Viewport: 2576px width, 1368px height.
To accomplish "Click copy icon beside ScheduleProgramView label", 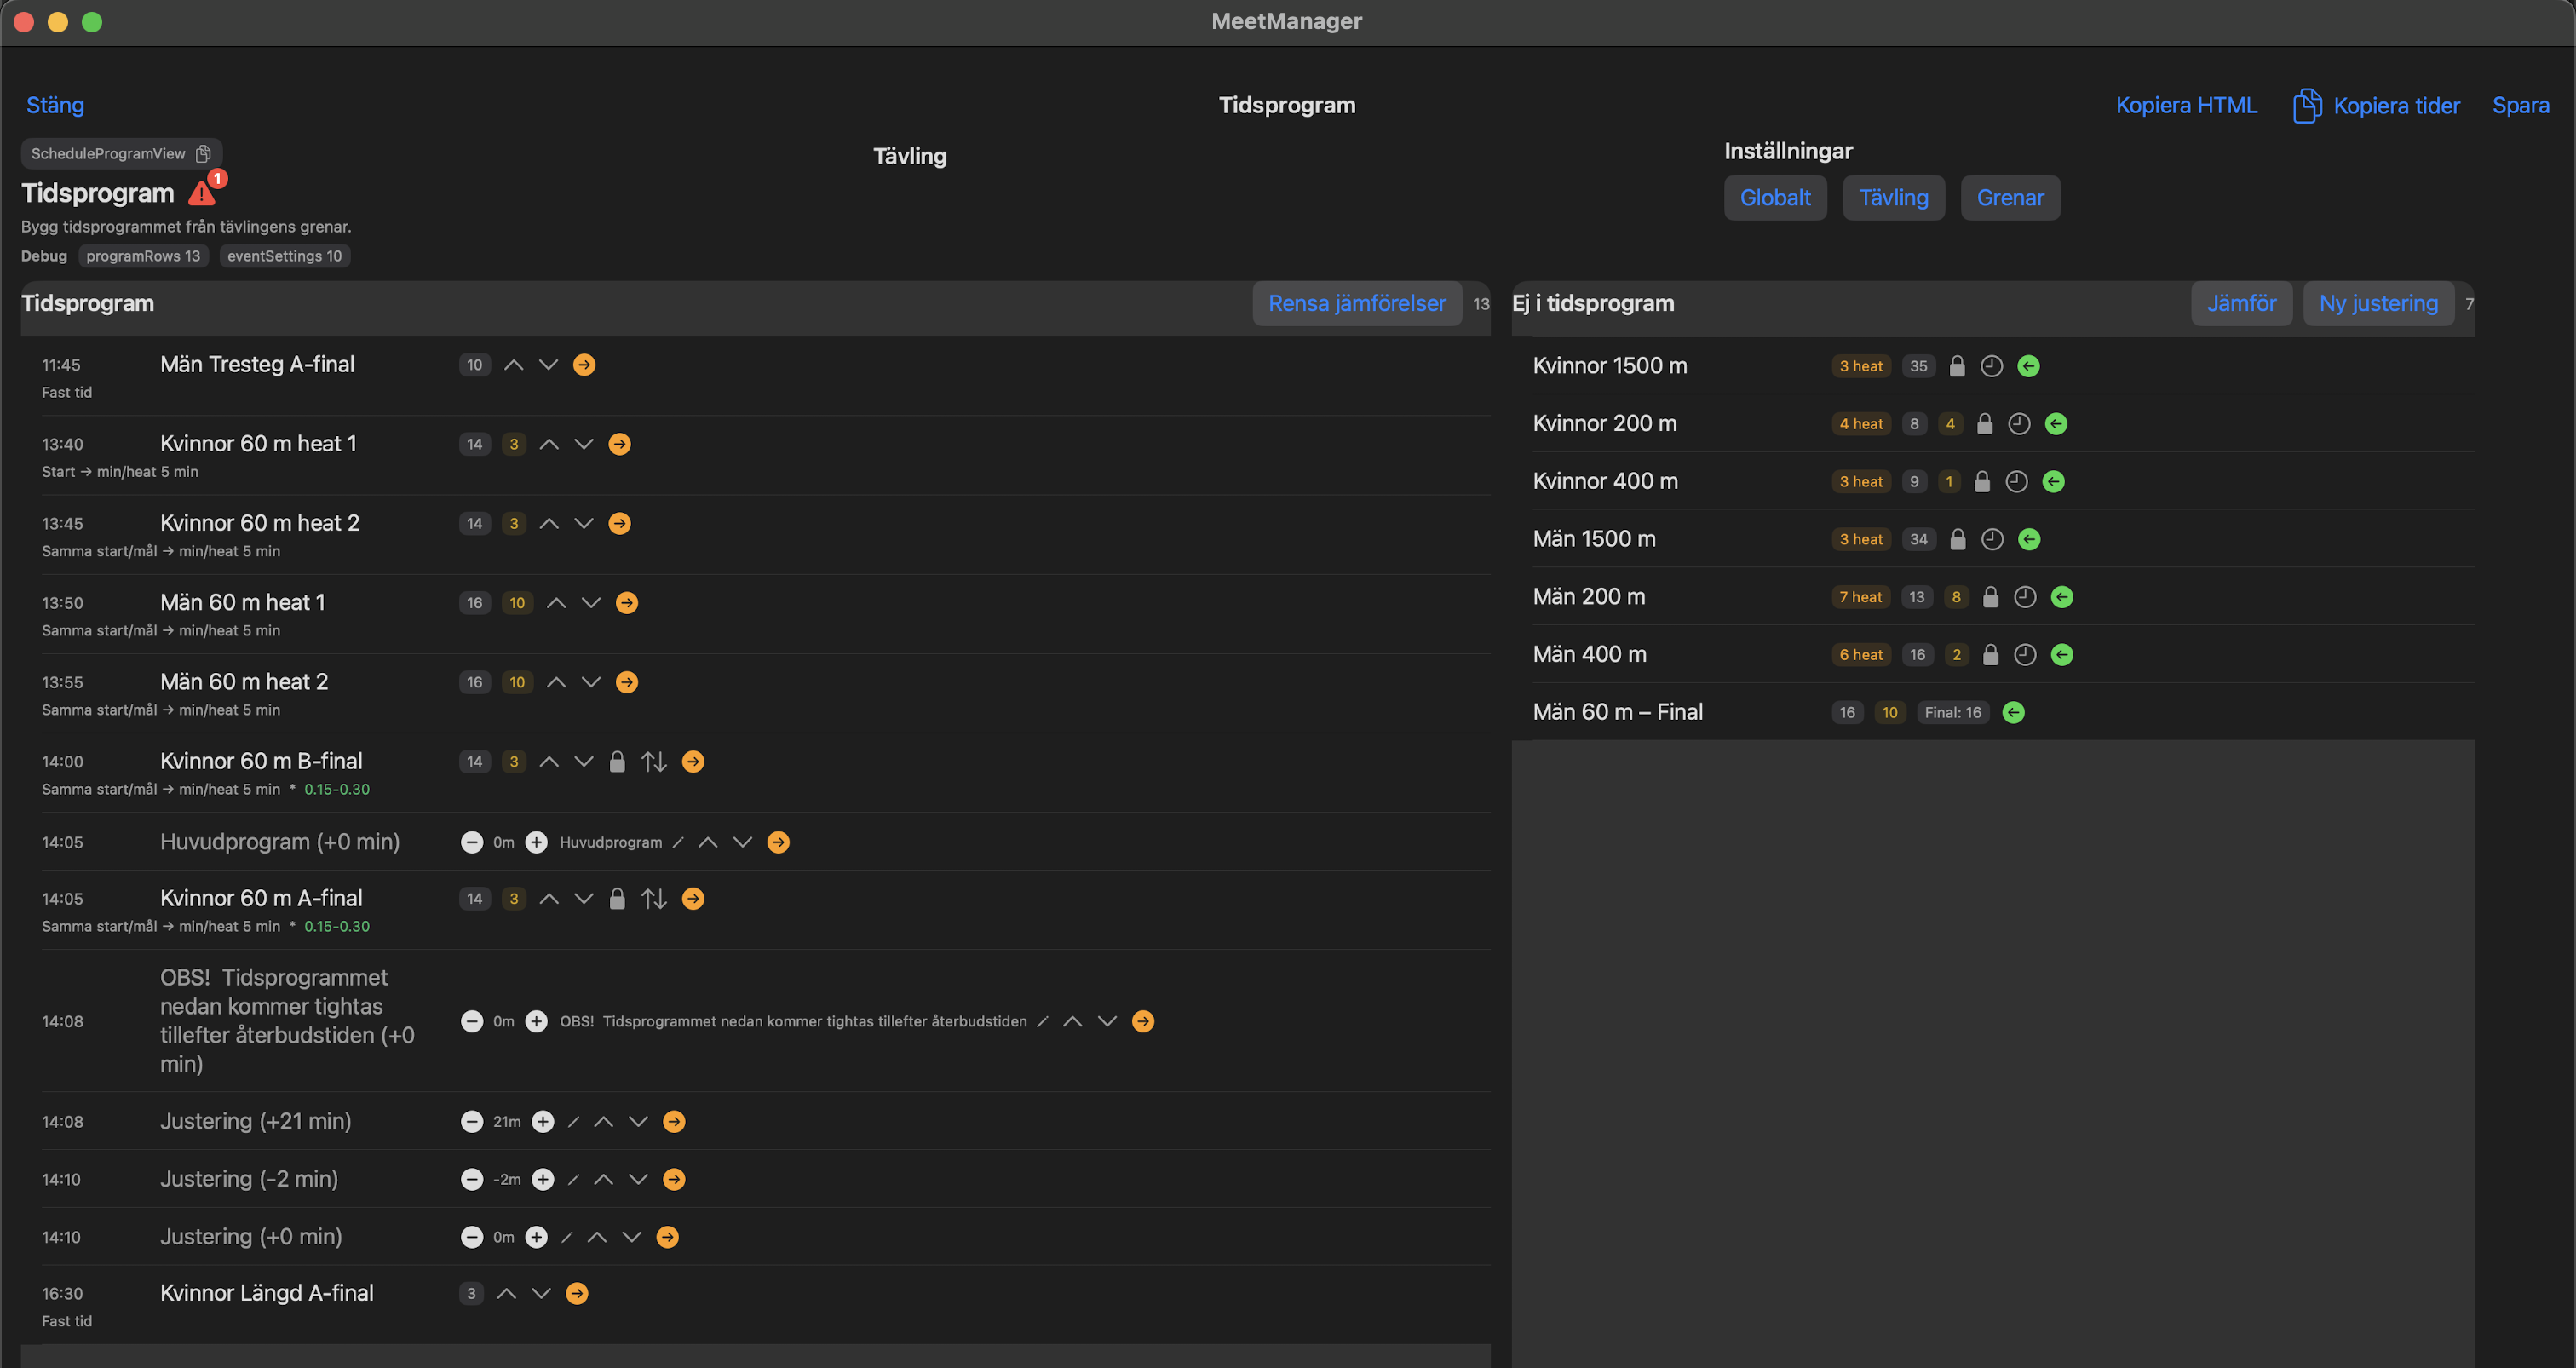I will click(x=203, y=154).
